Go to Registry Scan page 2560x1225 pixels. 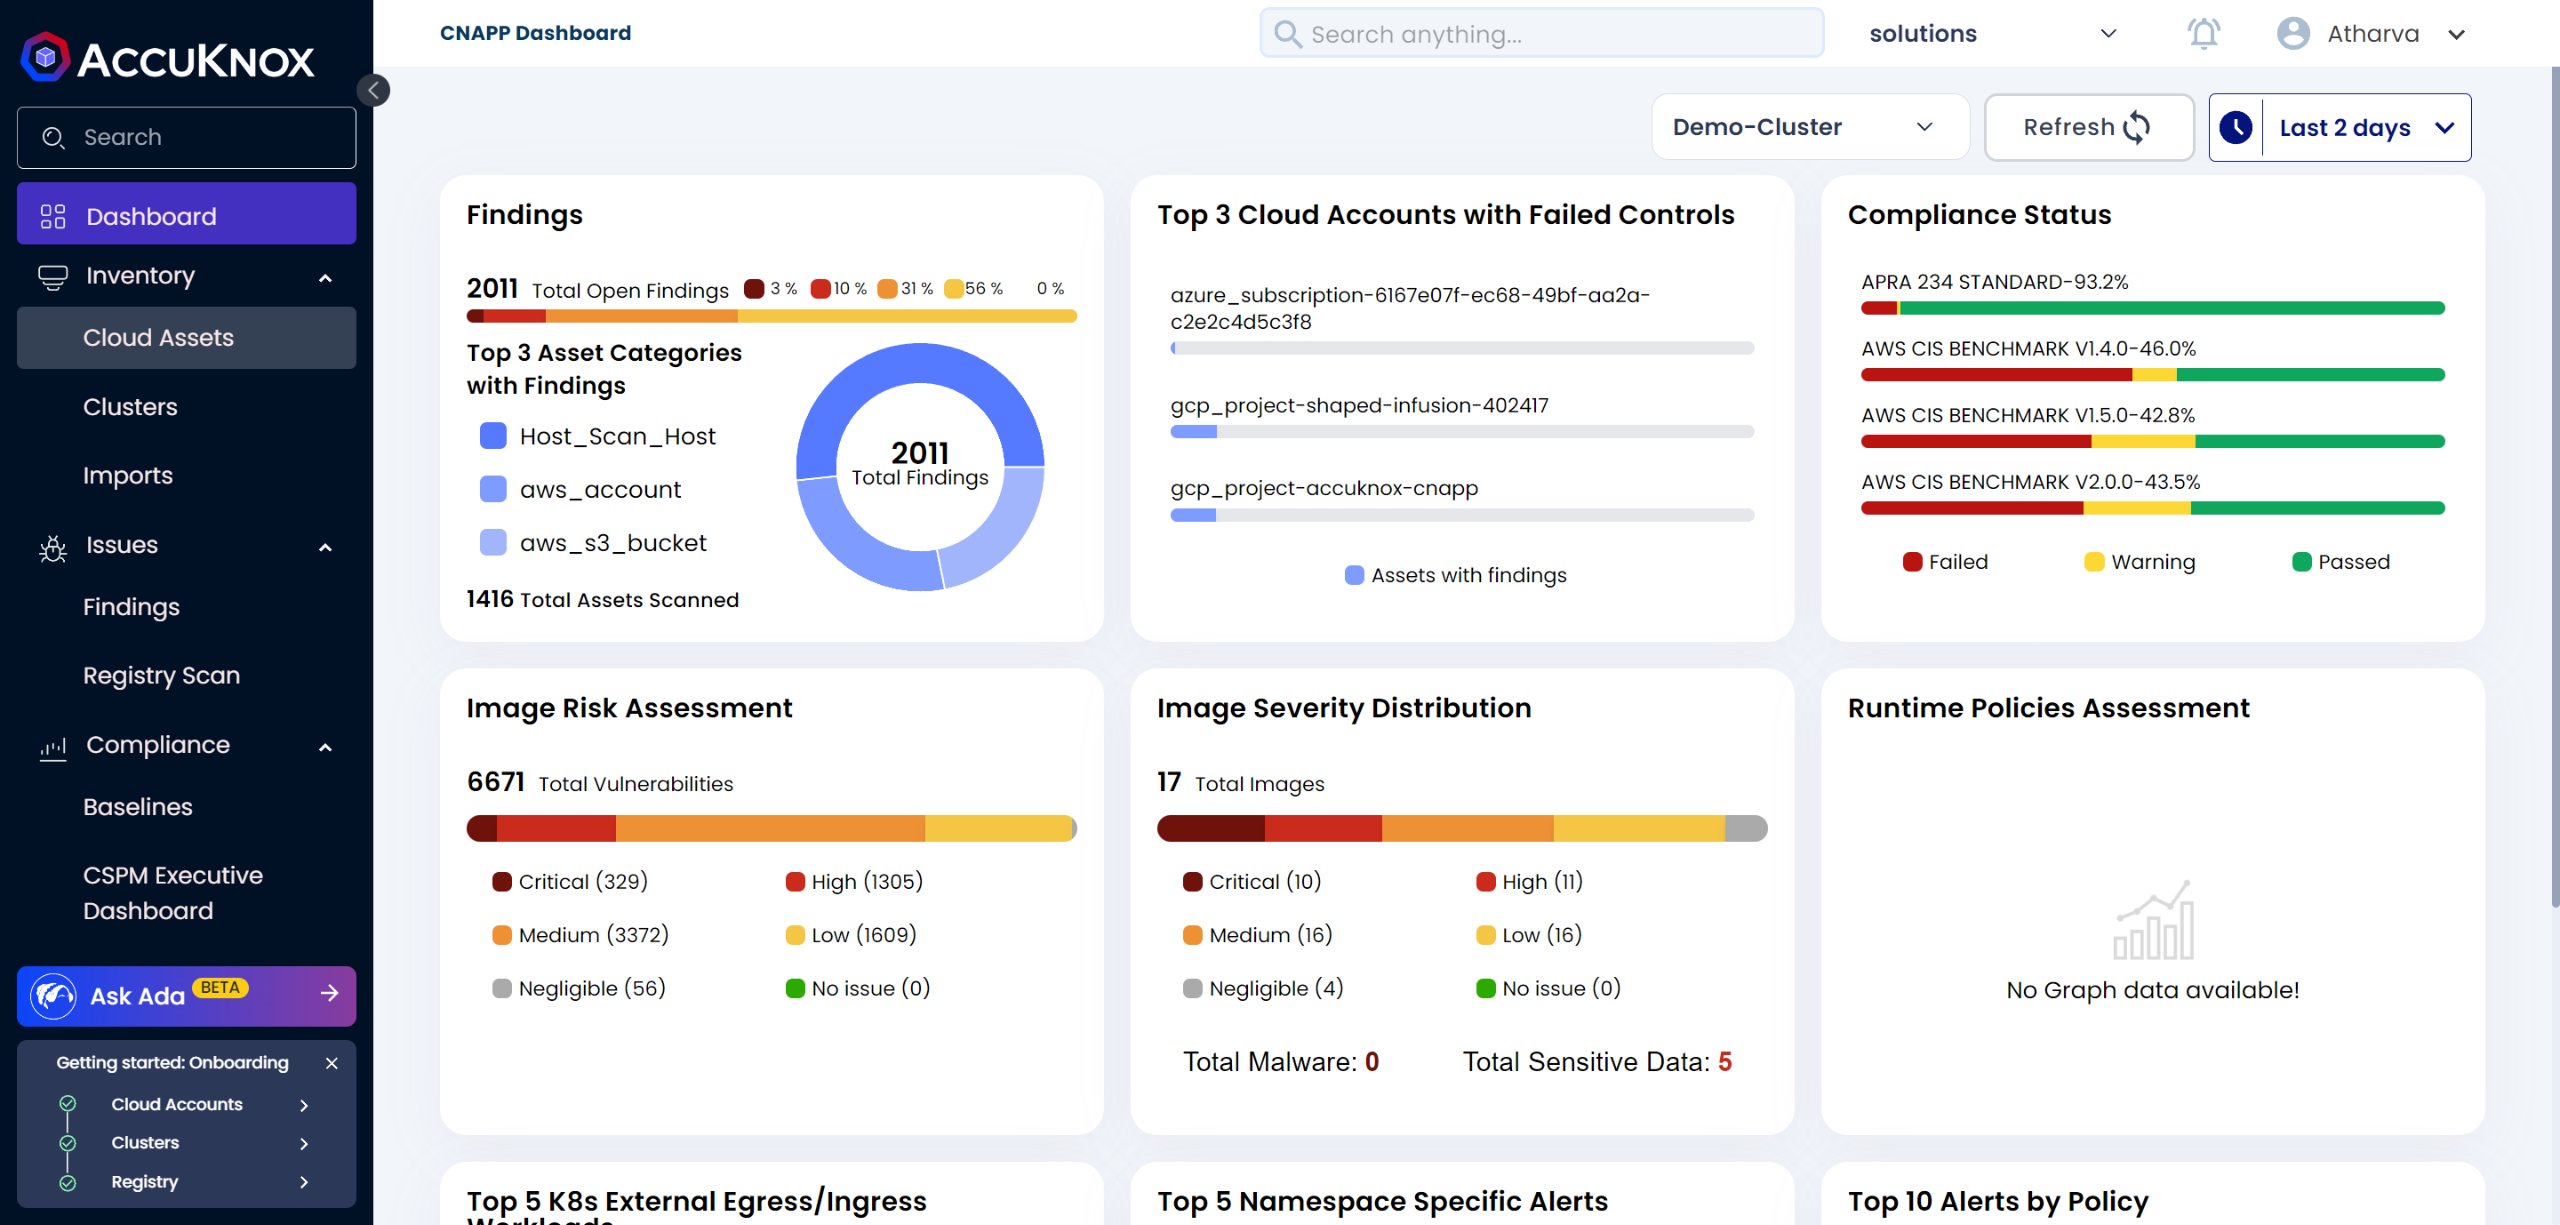161,676
